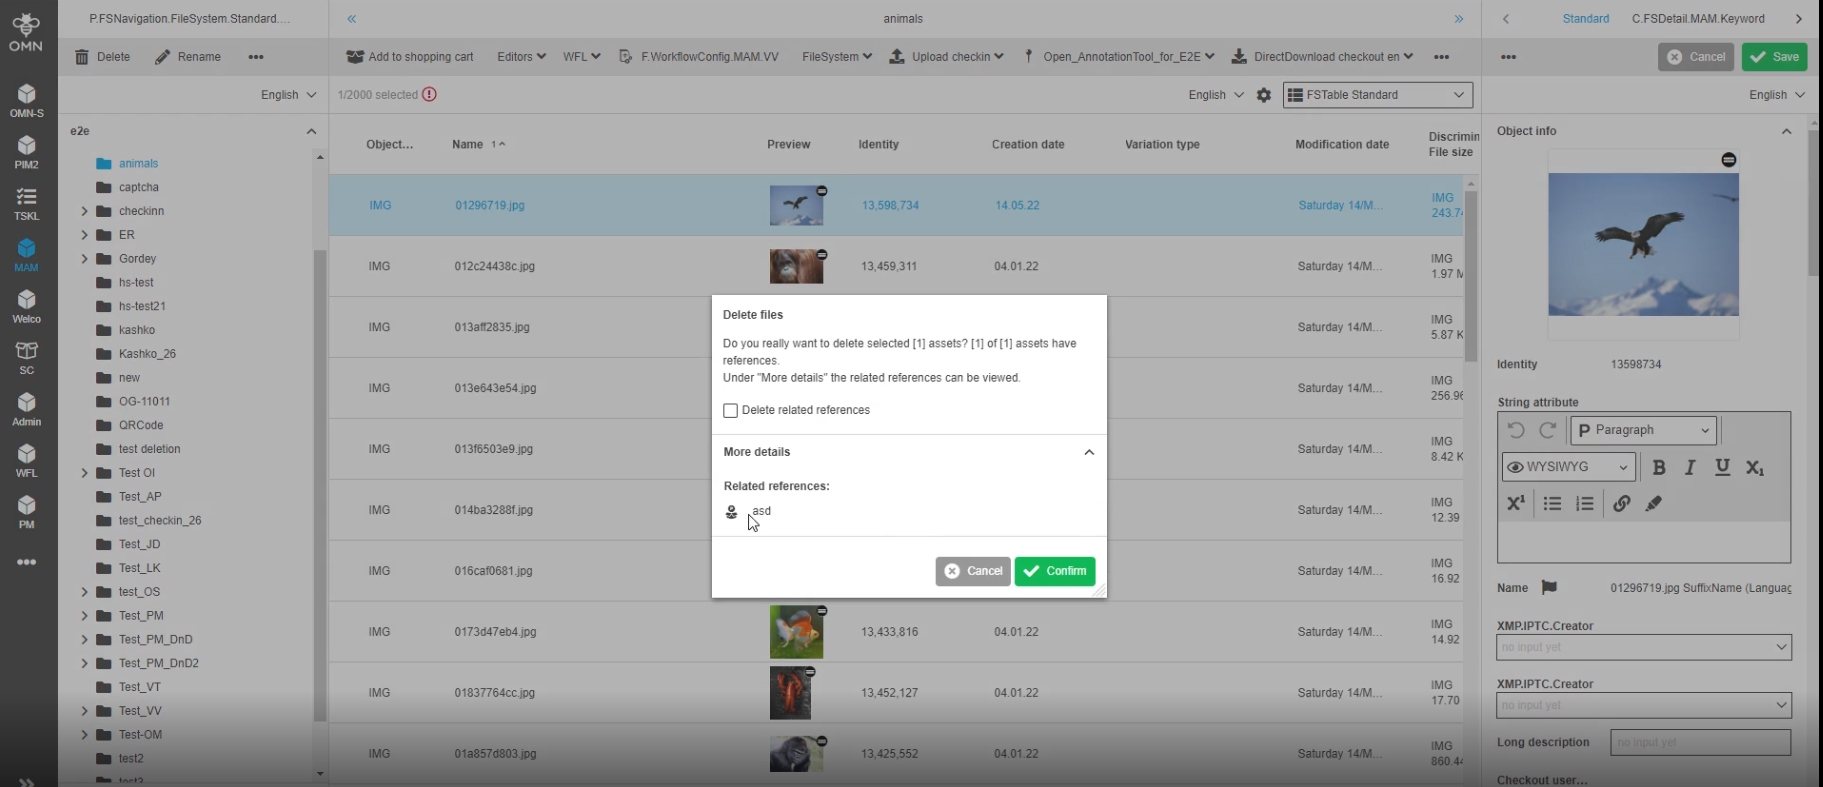Image resolution: width=1823 pixels, height=787 pixels.
Task: Cancel the Delete files dialog
Action: (x=973, y=571)
